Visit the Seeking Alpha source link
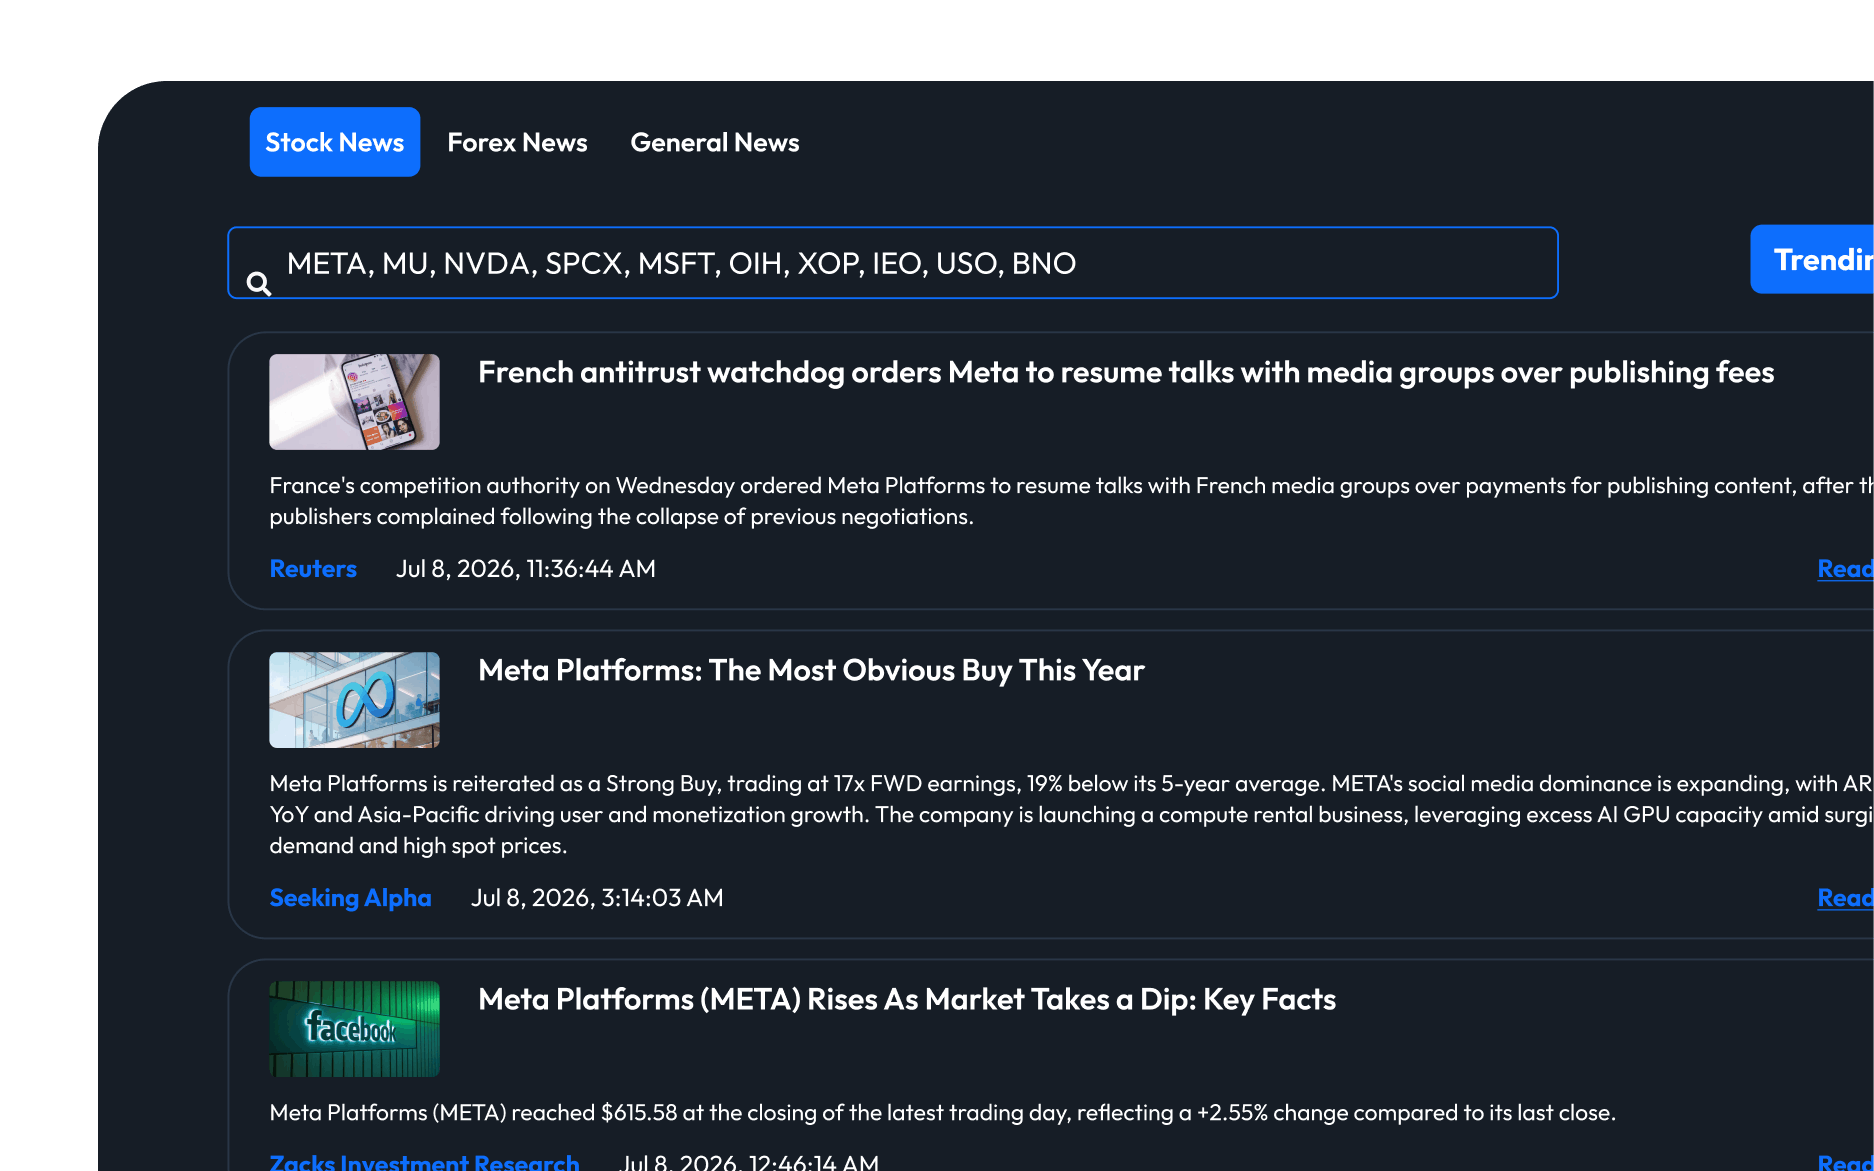This screenshot has height=1171, width=1874. pyautogui.click(x=350, y=898)
